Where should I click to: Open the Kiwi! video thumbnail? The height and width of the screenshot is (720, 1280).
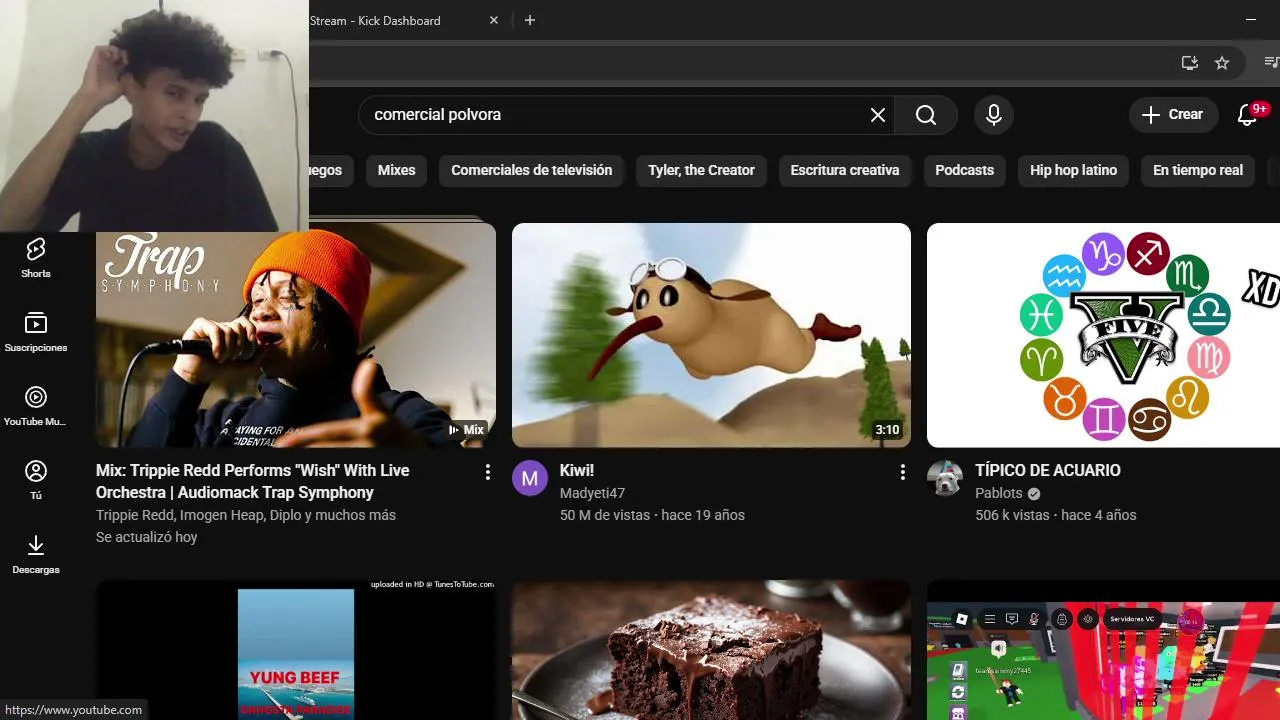711,335
